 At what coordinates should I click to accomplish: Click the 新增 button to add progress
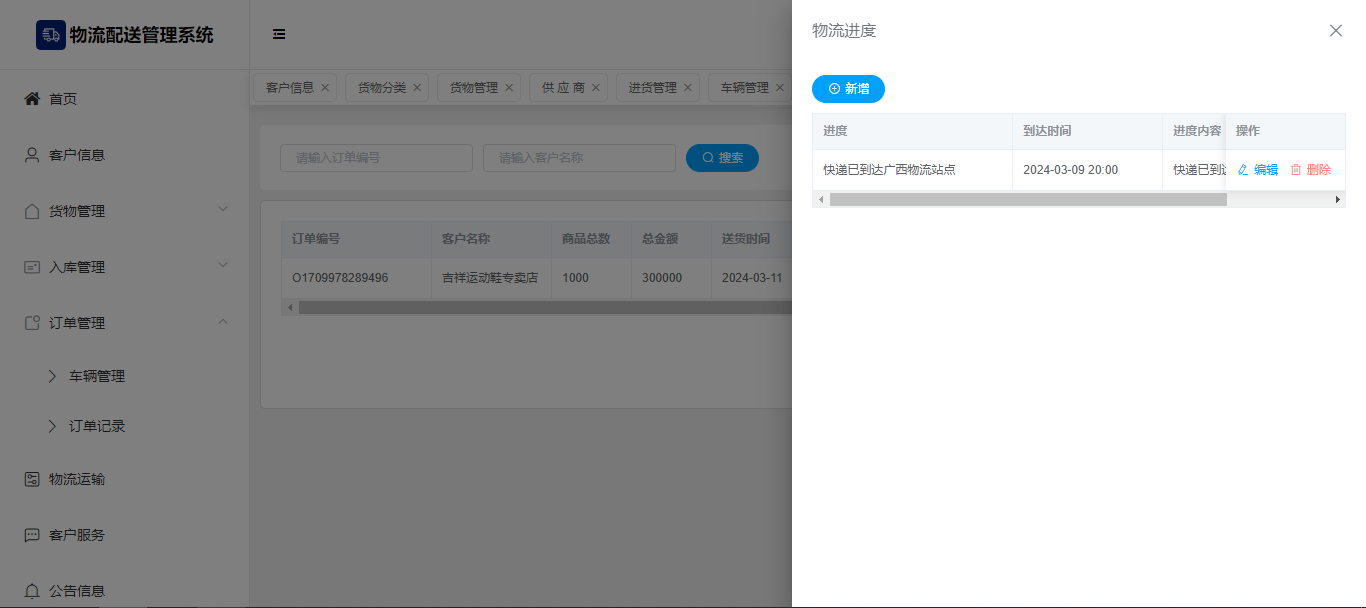click(x=848, y=89)
